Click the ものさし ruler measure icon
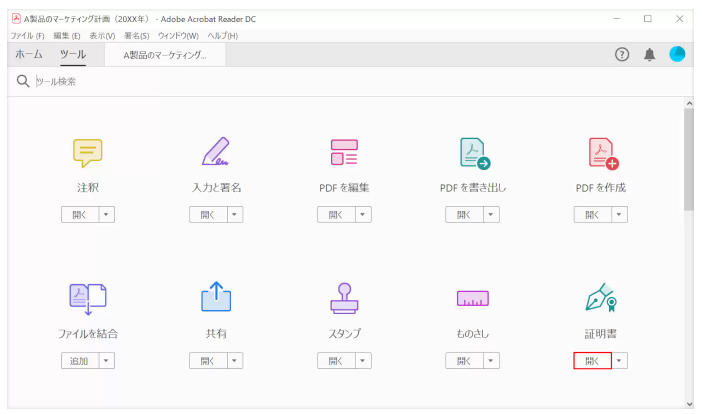 473,298
